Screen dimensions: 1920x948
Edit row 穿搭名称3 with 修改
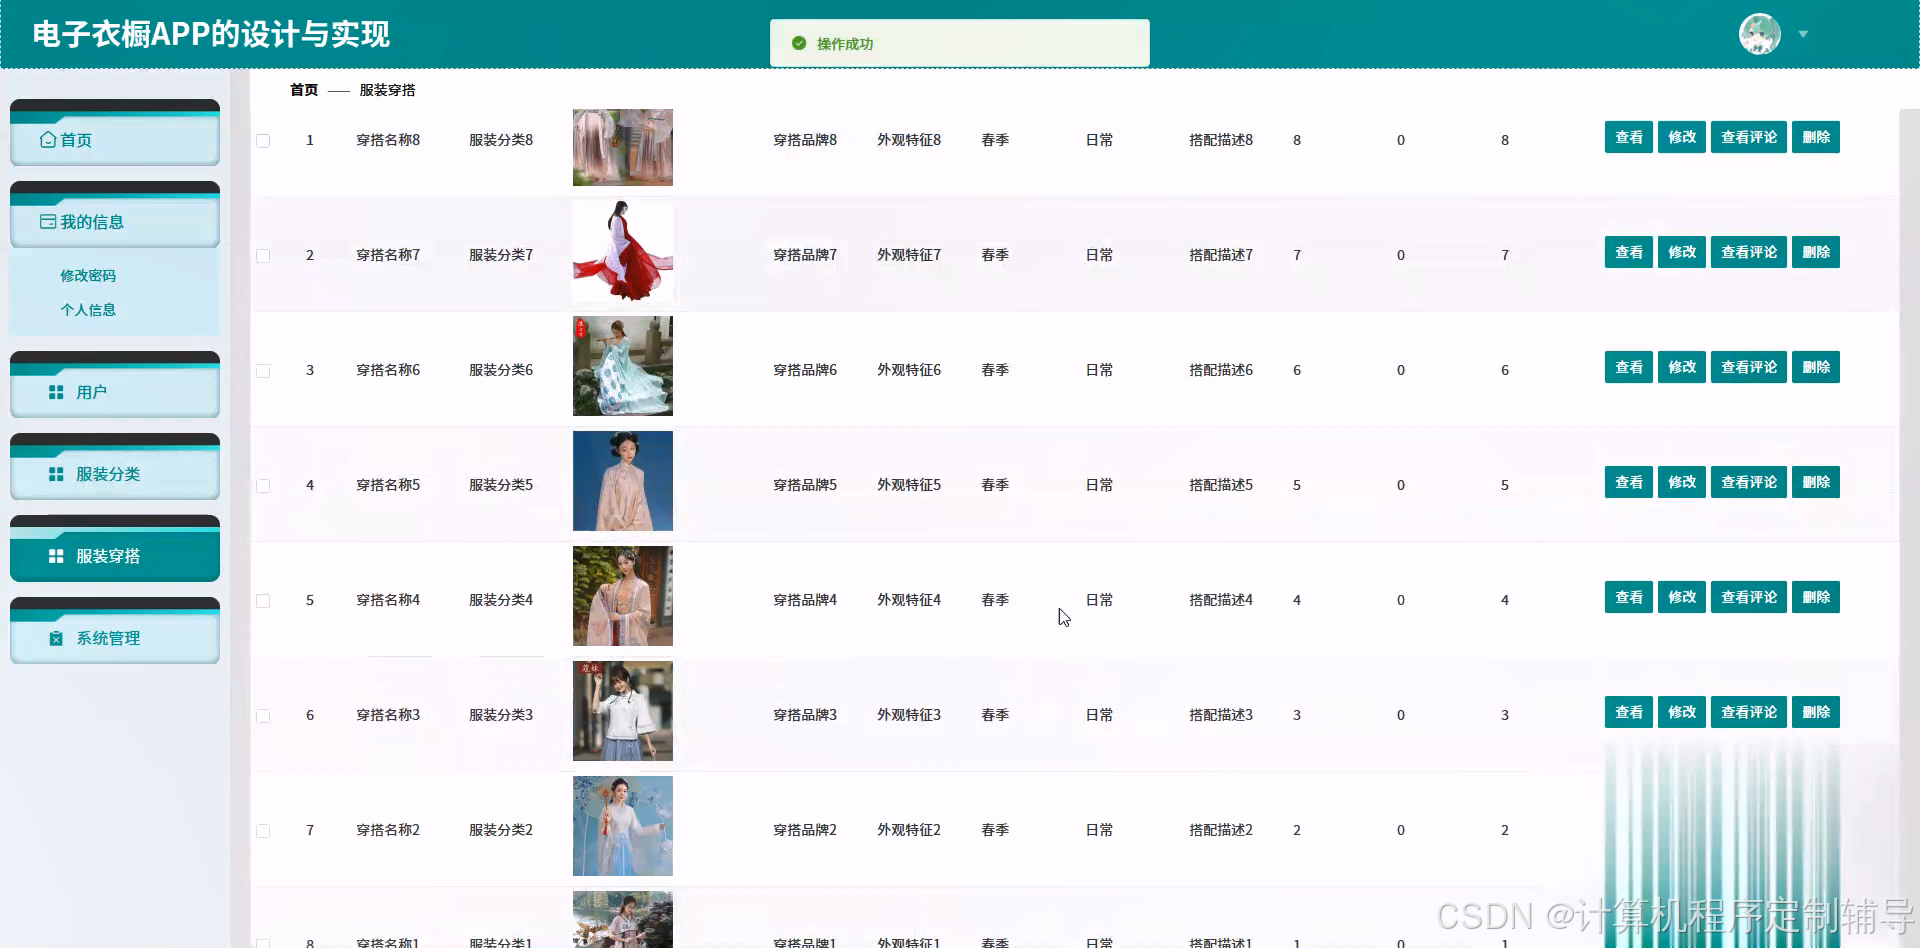tap(1682, 712)
